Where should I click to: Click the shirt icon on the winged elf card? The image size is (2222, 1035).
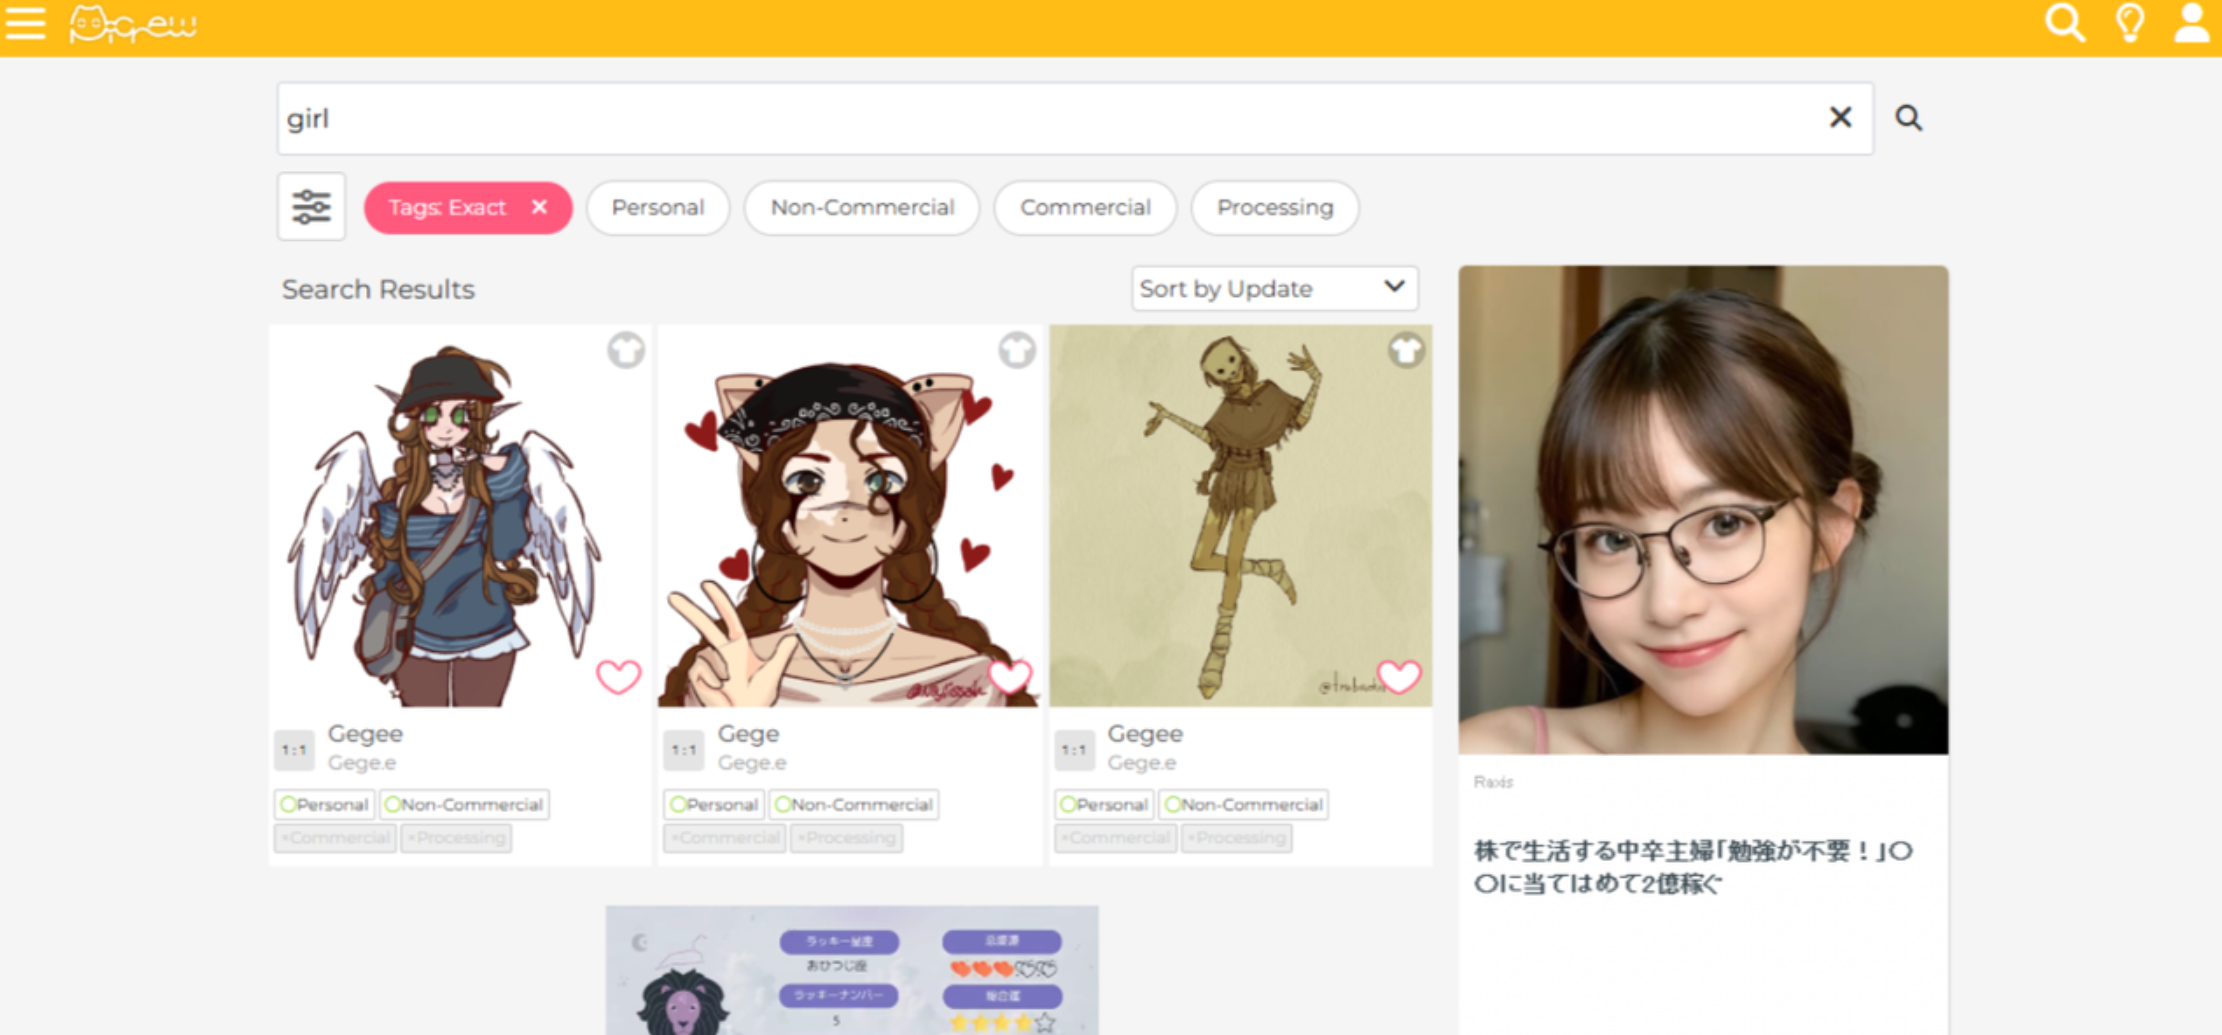(x=626, y=350)
